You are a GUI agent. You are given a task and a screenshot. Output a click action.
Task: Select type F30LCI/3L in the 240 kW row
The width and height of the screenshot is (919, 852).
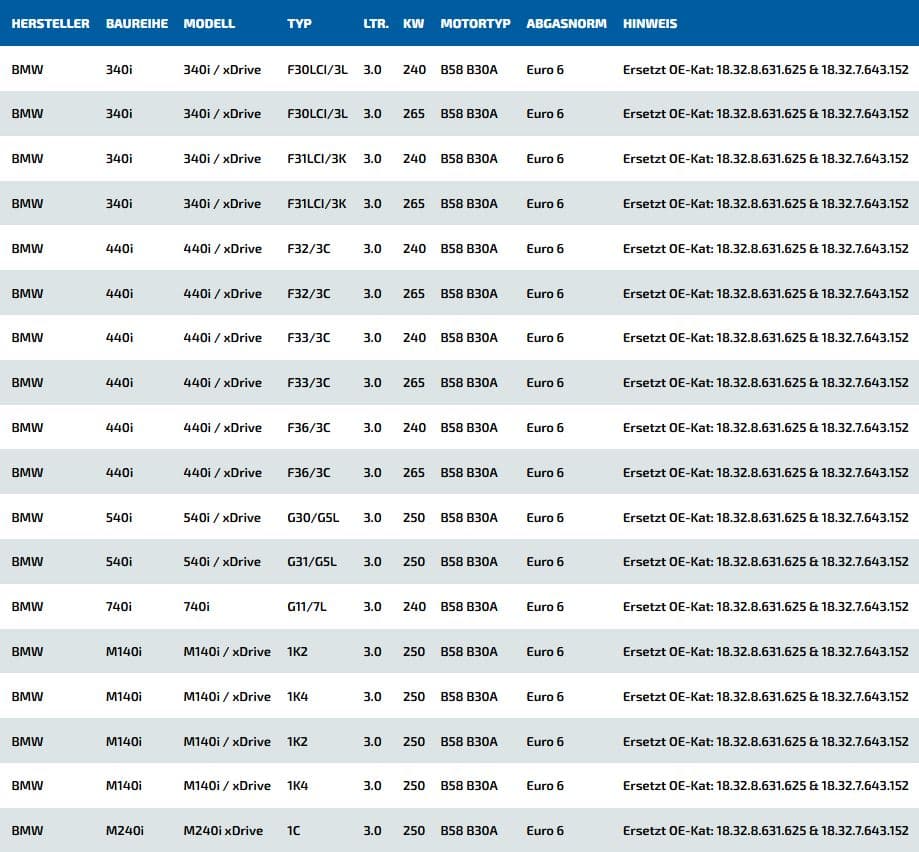317,69
